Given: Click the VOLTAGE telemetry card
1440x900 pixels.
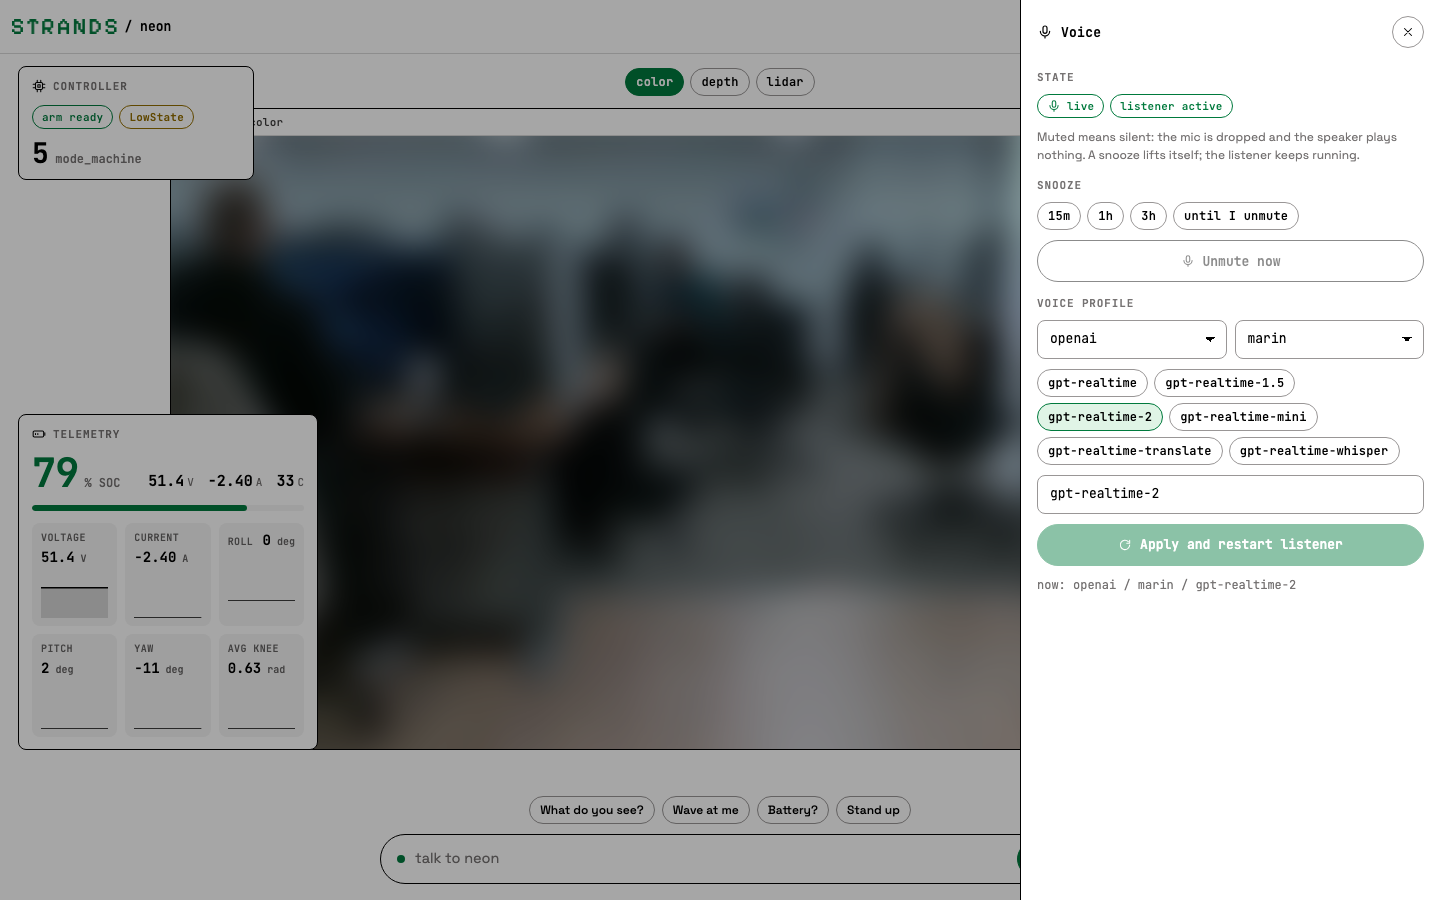Looking at the screenshot, I should [75, 574].
